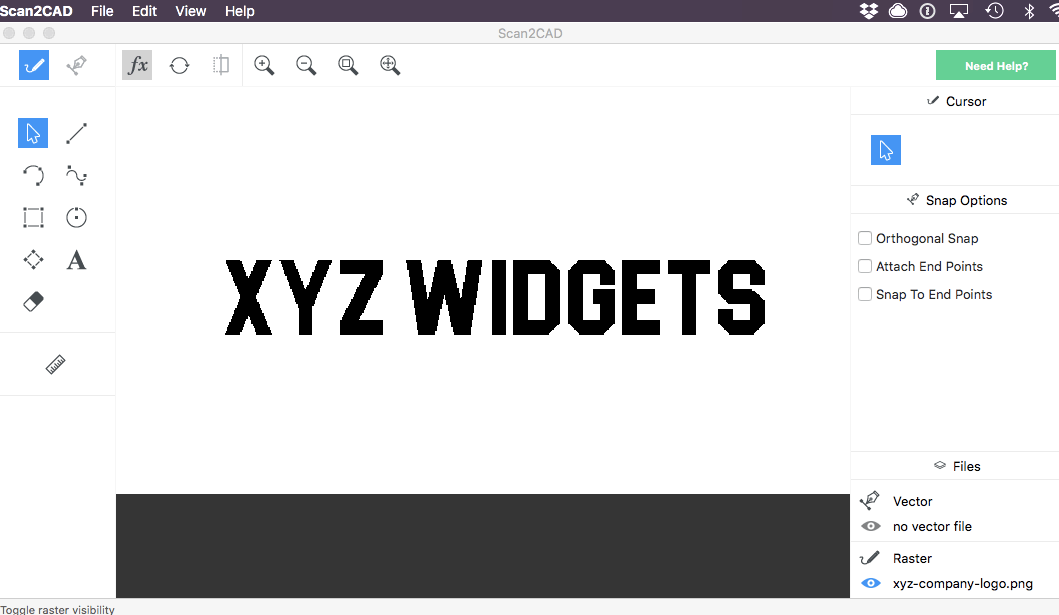The height and width of the screenshot is (615, 1059).
Task: Click Toggle raster visibility at bottom
Action: [58, 608]
